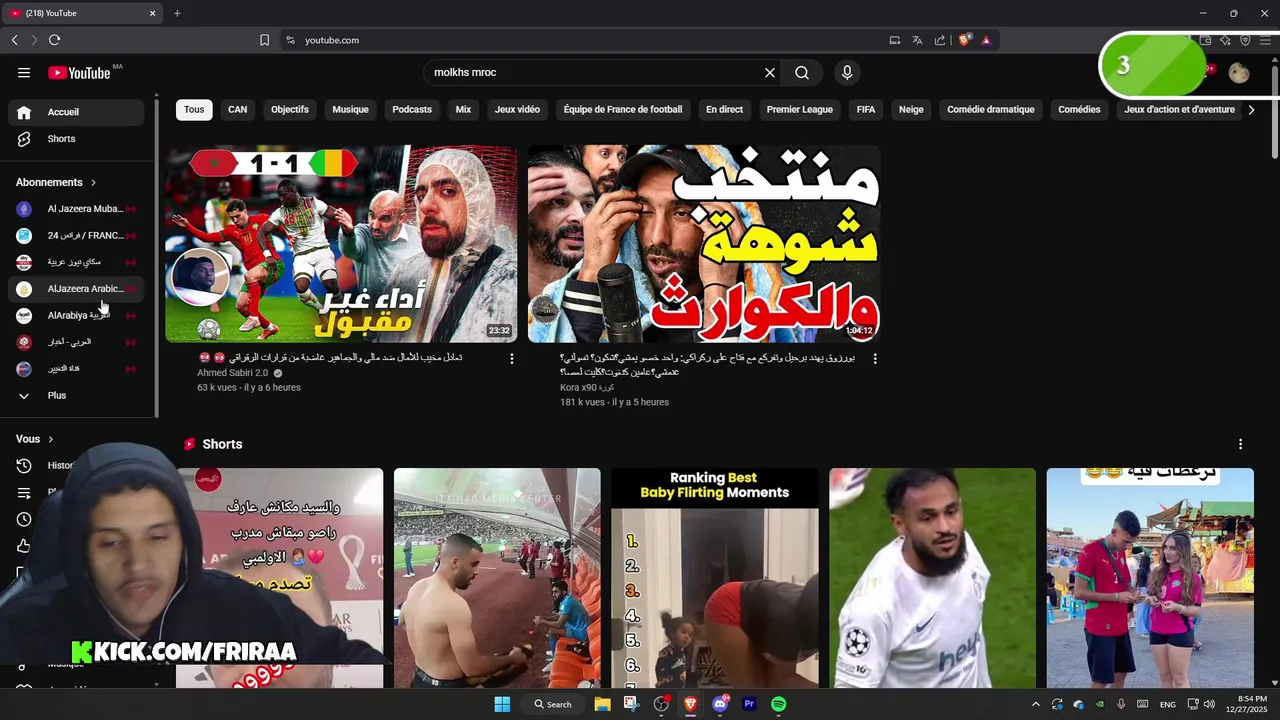The image size is (1280, 720).
Task: Open Shorts from the sidebar
Action: tap(75, 139)
